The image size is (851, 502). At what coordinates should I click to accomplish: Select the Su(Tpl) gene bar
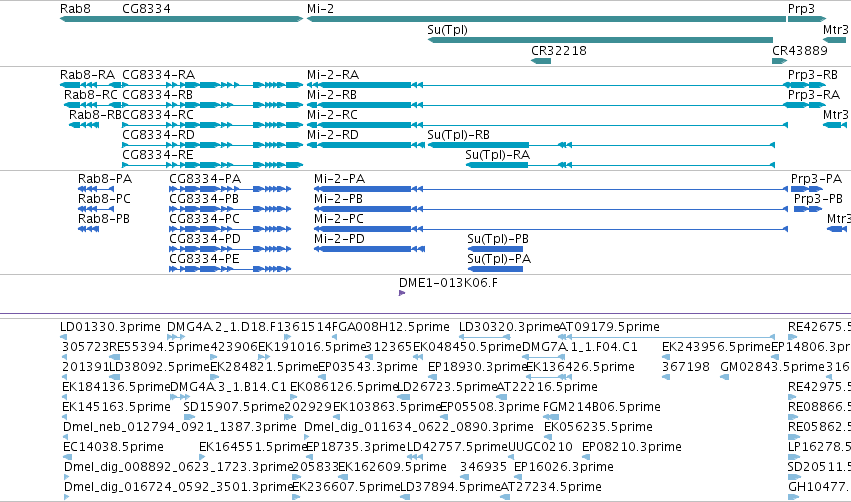tap(600, 40)
